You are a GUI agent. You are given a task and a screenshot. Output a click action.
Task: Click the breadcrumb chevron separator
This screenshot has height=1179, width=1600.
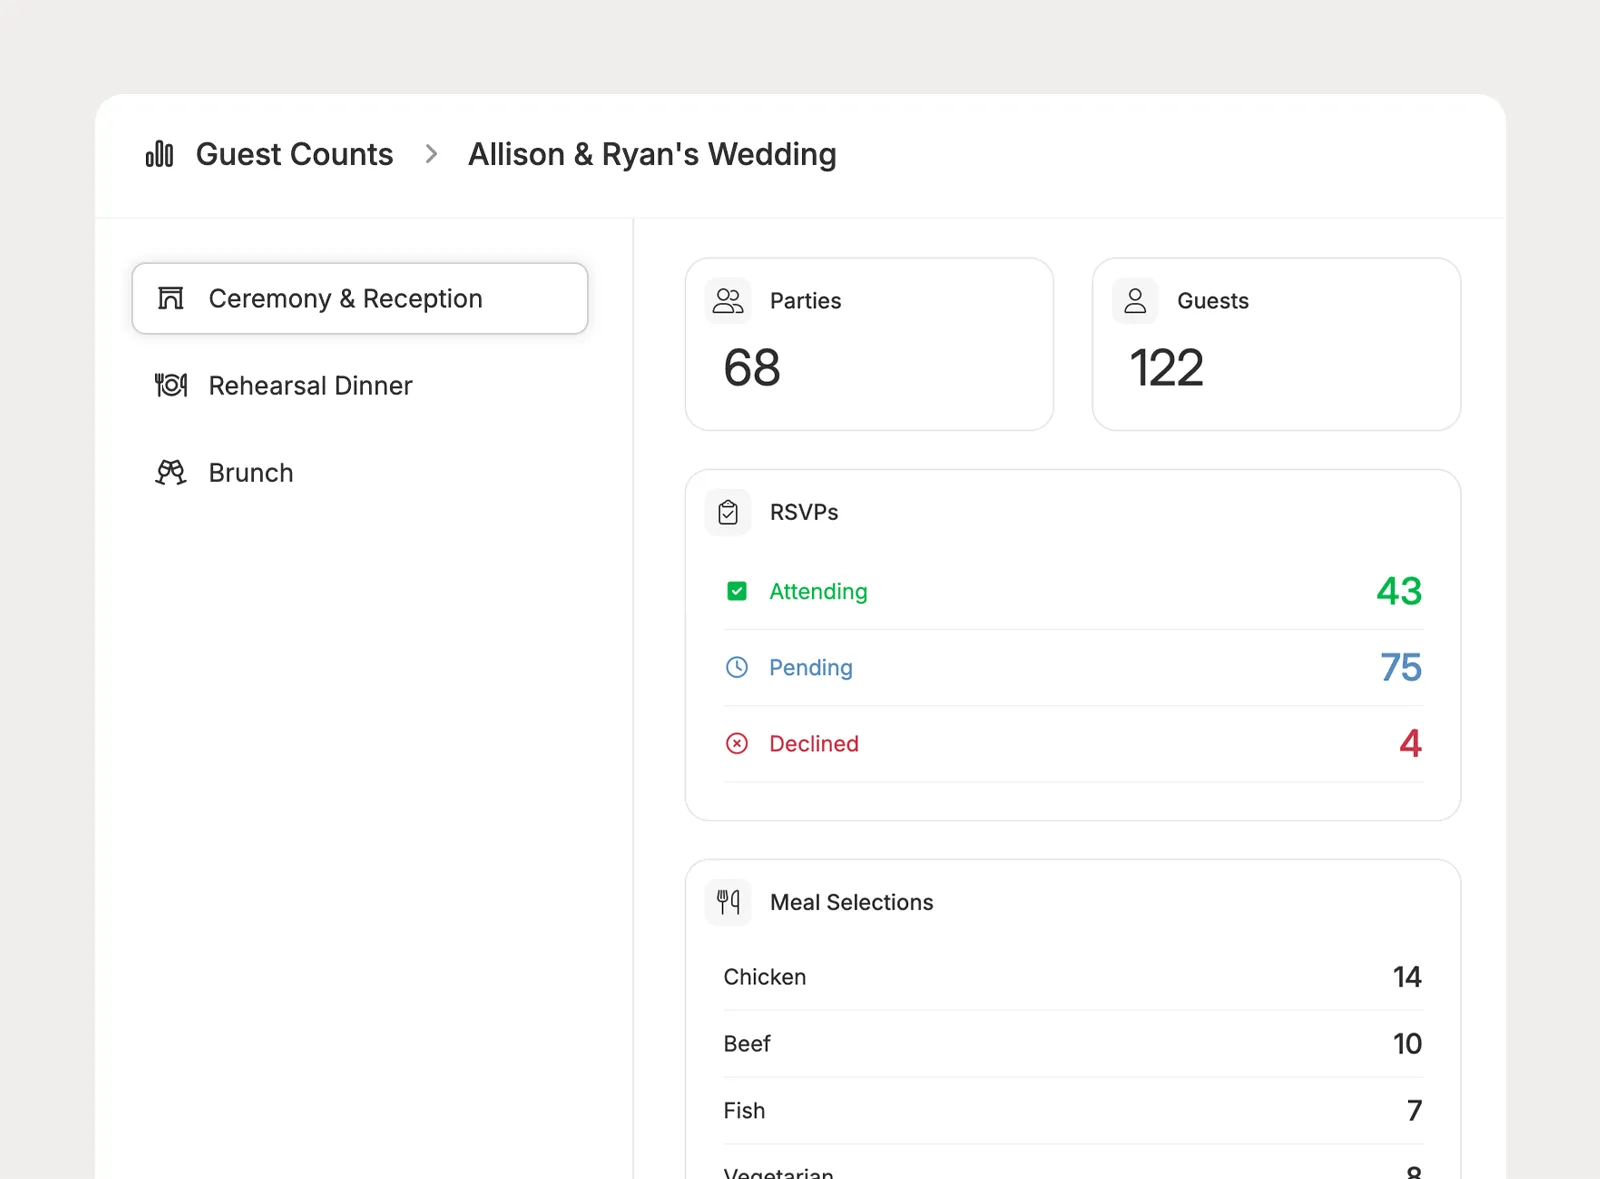[431, 154]
